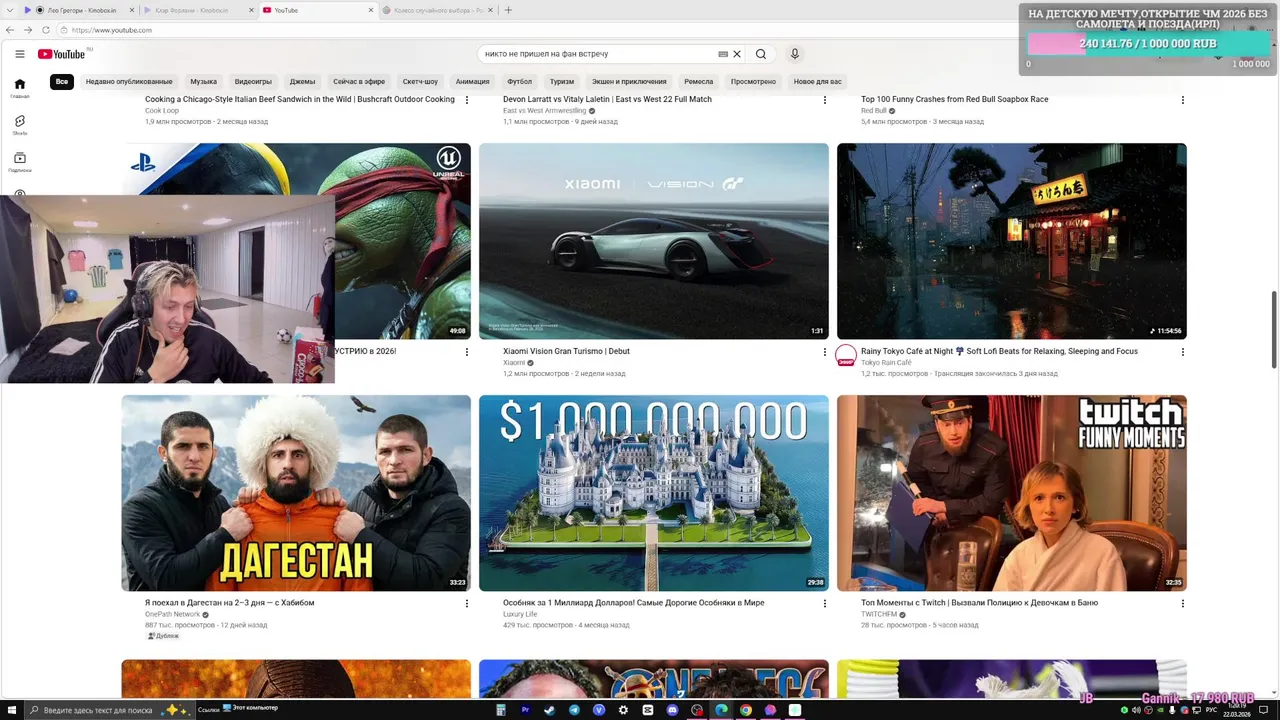Open options for Top 100 Funny Crashes video

click(x=1183, y=100)
